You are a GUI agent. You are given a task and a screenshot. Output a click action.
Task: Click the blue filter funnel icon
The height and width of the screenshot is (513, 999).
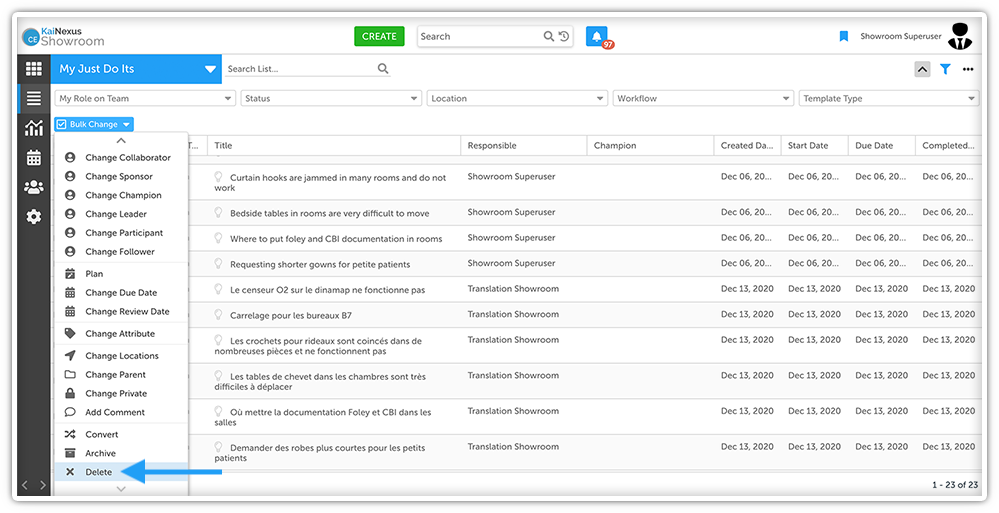(x=945, y=69)
